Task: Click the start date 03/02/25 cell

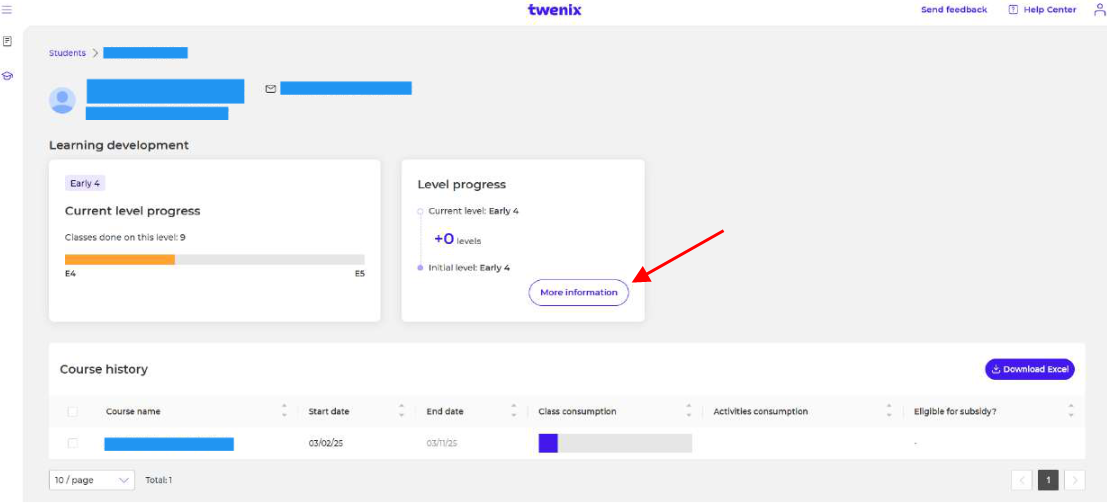Action: (325, 443)
